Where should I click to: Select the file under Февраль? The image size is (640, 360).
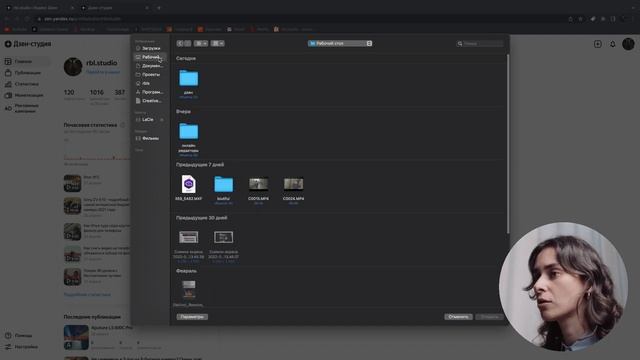[x=189, y=289]
